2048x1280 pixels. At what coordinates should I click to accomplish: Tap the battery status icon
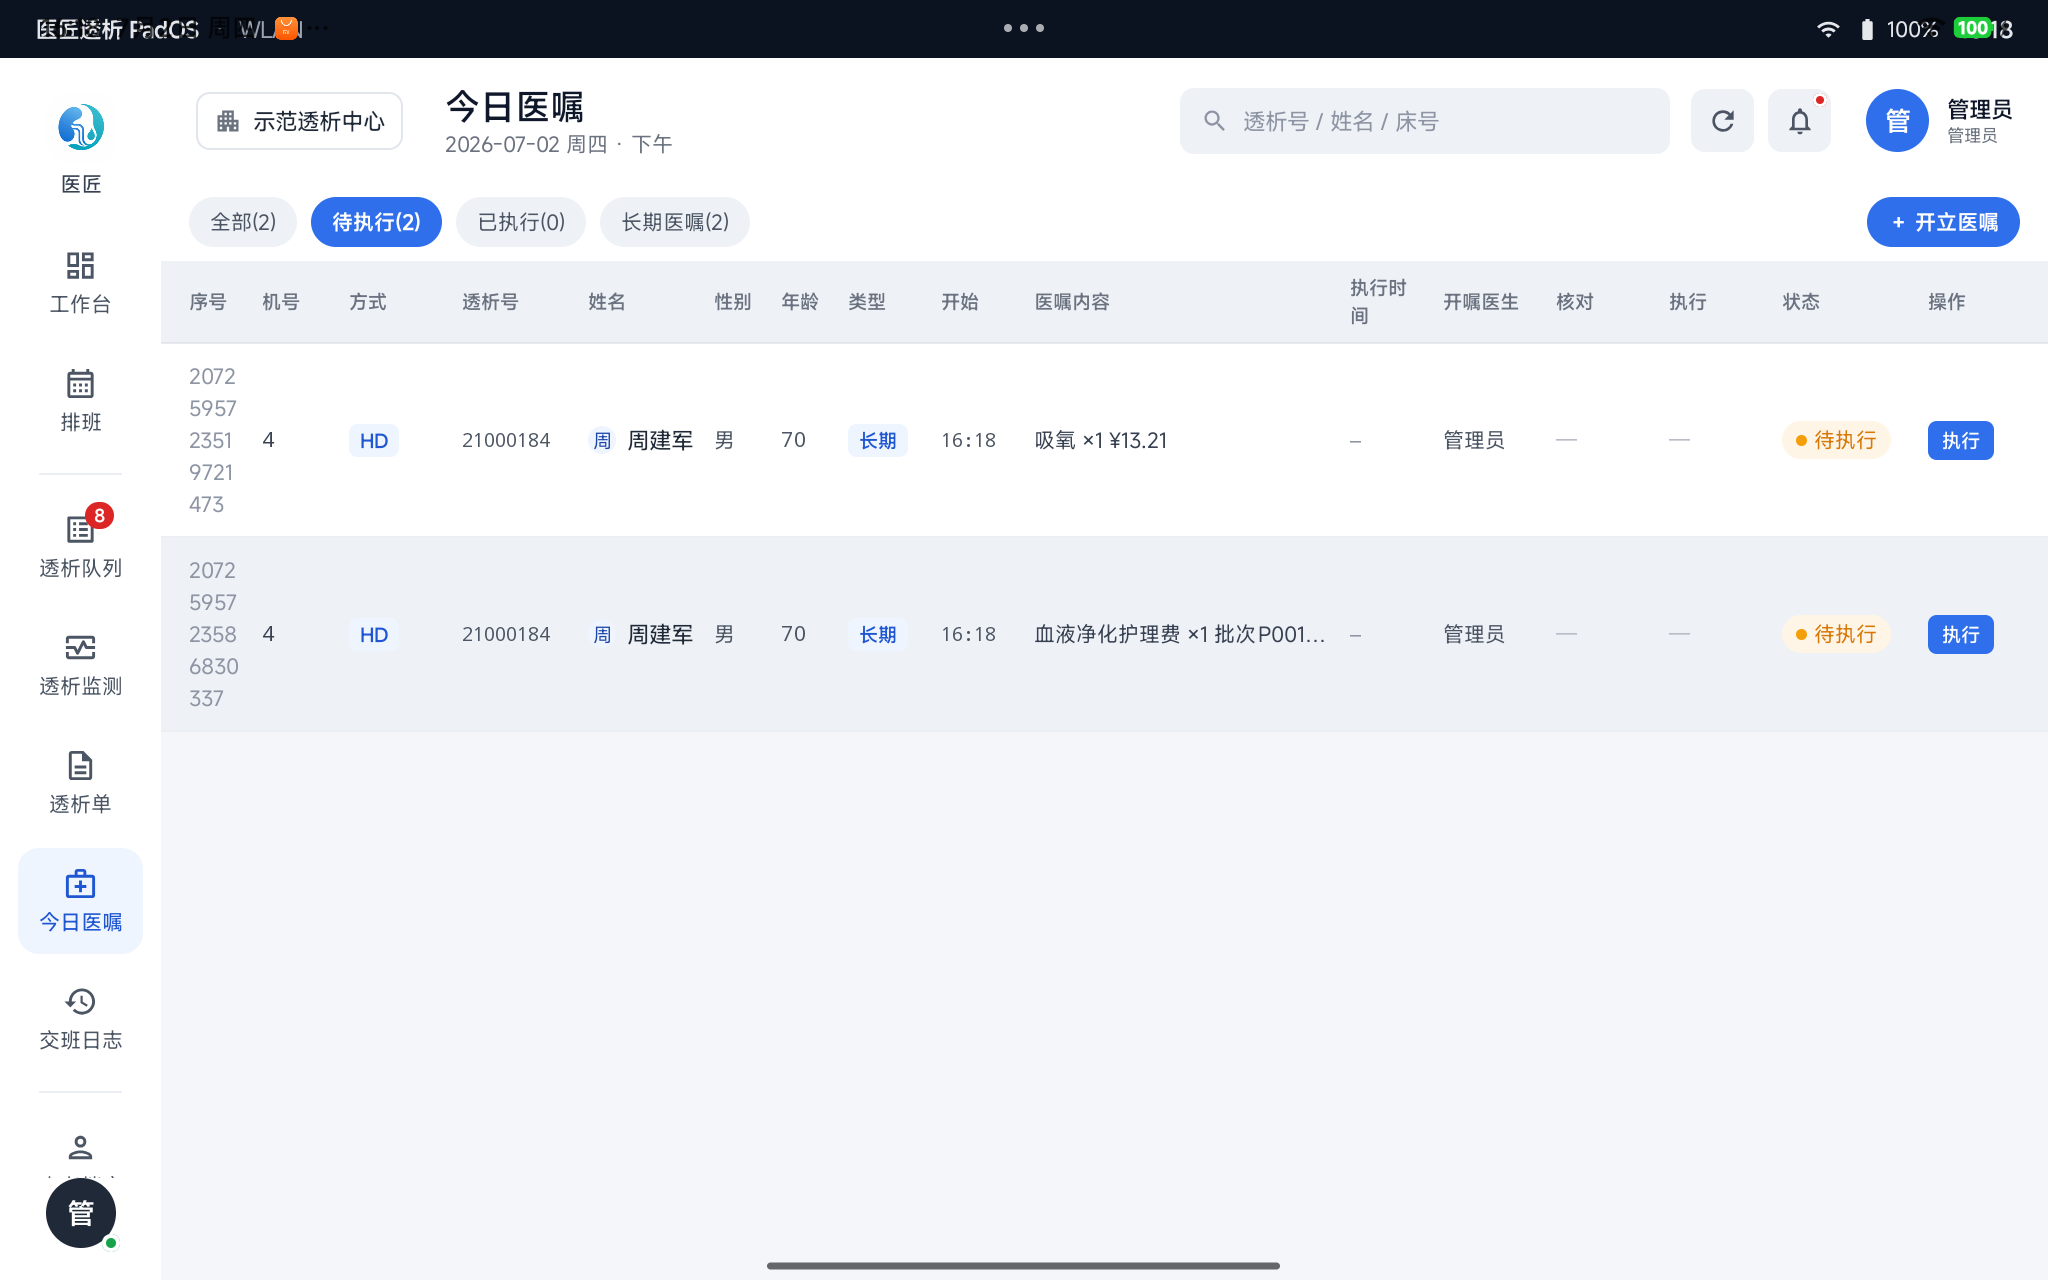1867,29
